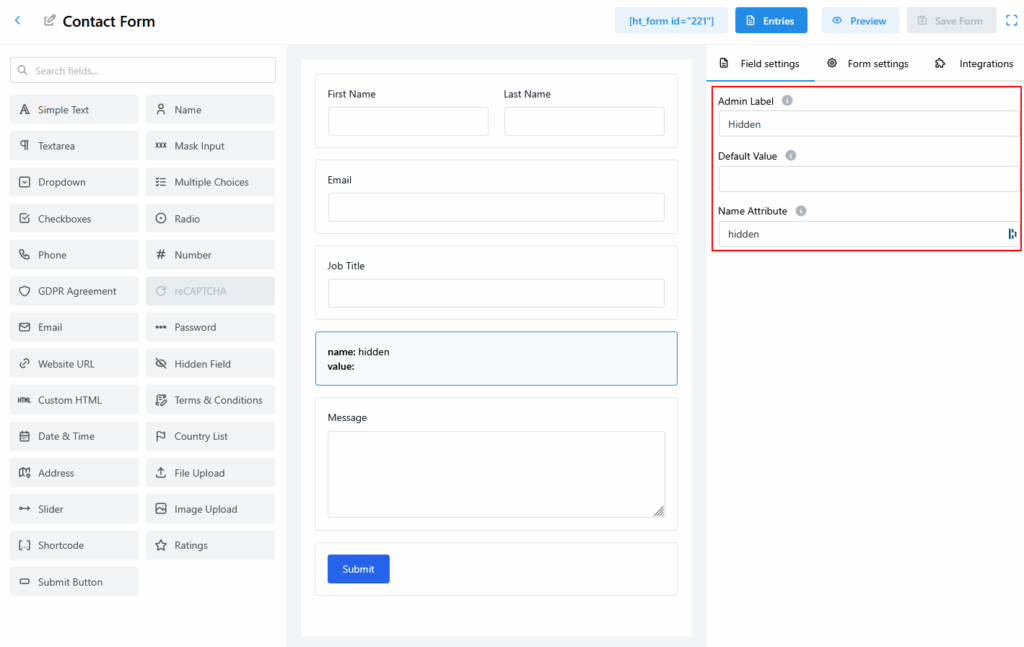The height and width of the screenshot is (647, 1024).
Task: Add the Country List field
Action: click(x=210, y=436)
